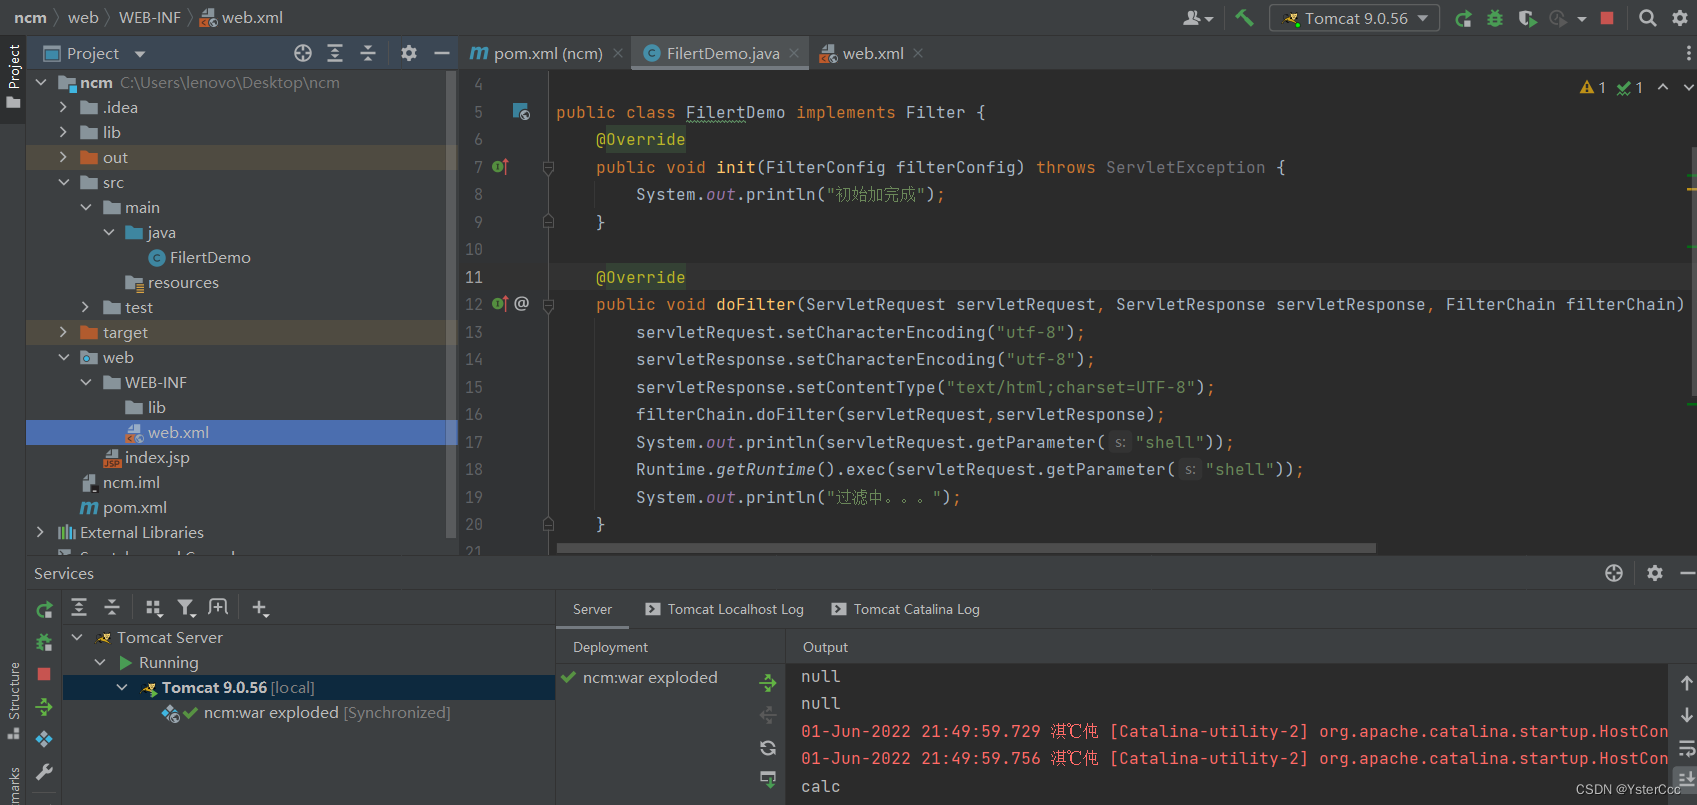Rerun server from Services toolbar

(44, 610)
